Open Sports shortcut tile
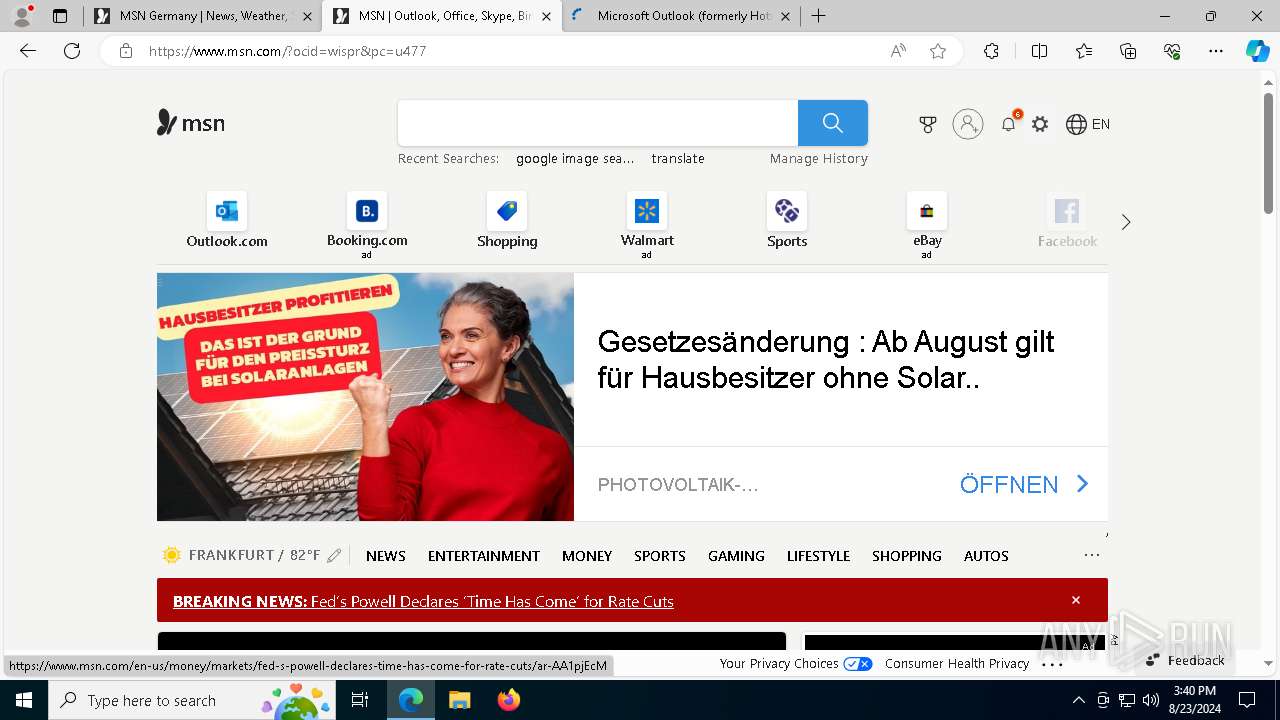Viewport: 1280px width, 720px height. [787, 221]
